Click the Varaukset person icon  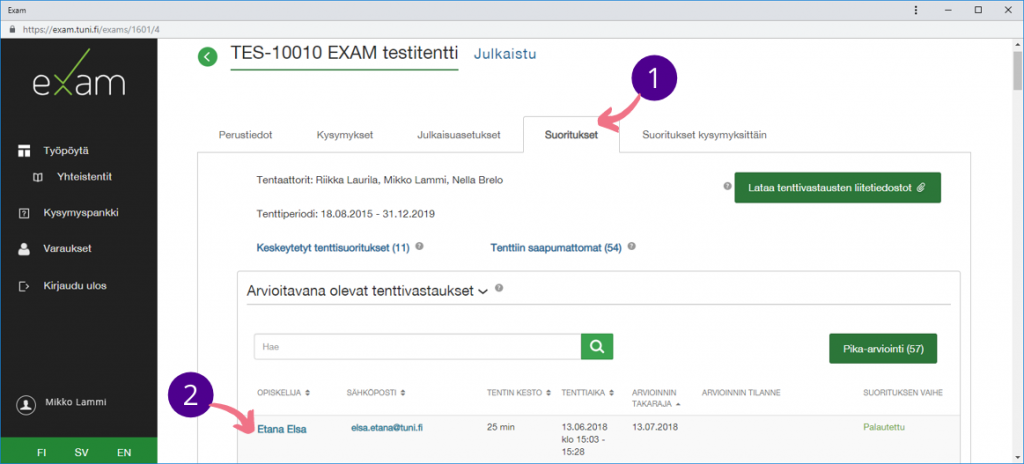25,249
